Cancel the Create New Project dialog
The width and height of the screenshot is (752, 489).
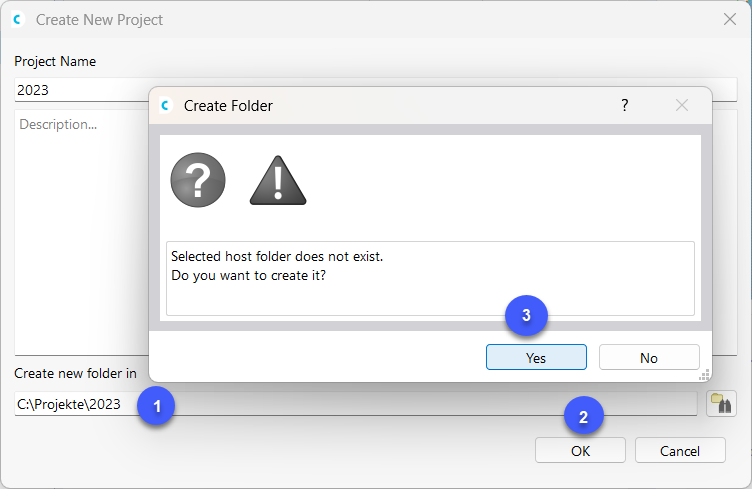tap(680, 451)
